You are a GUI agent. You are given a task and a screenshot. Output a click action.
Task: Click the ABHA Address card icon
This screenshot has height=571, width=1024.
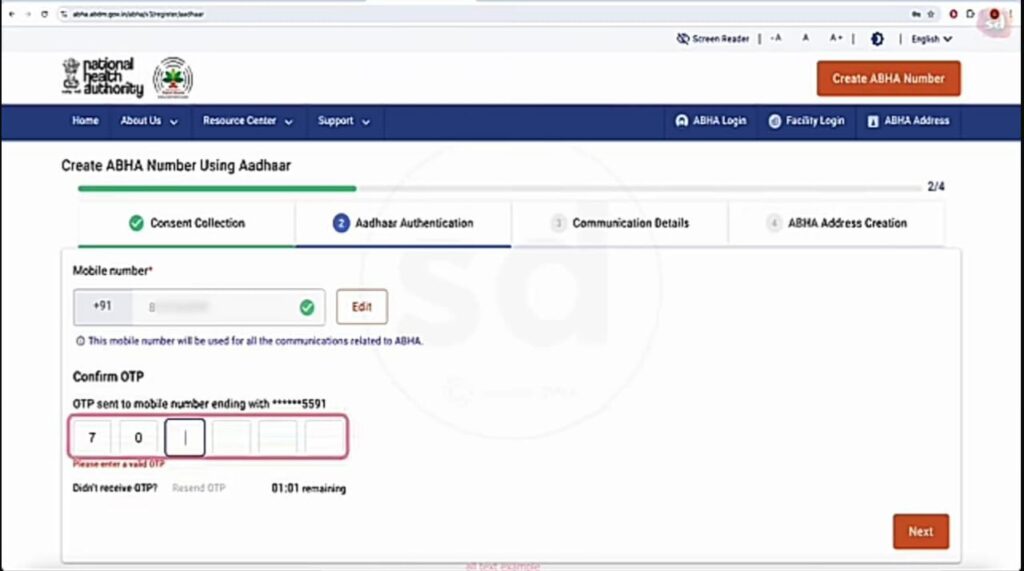[x=872, y=122]
